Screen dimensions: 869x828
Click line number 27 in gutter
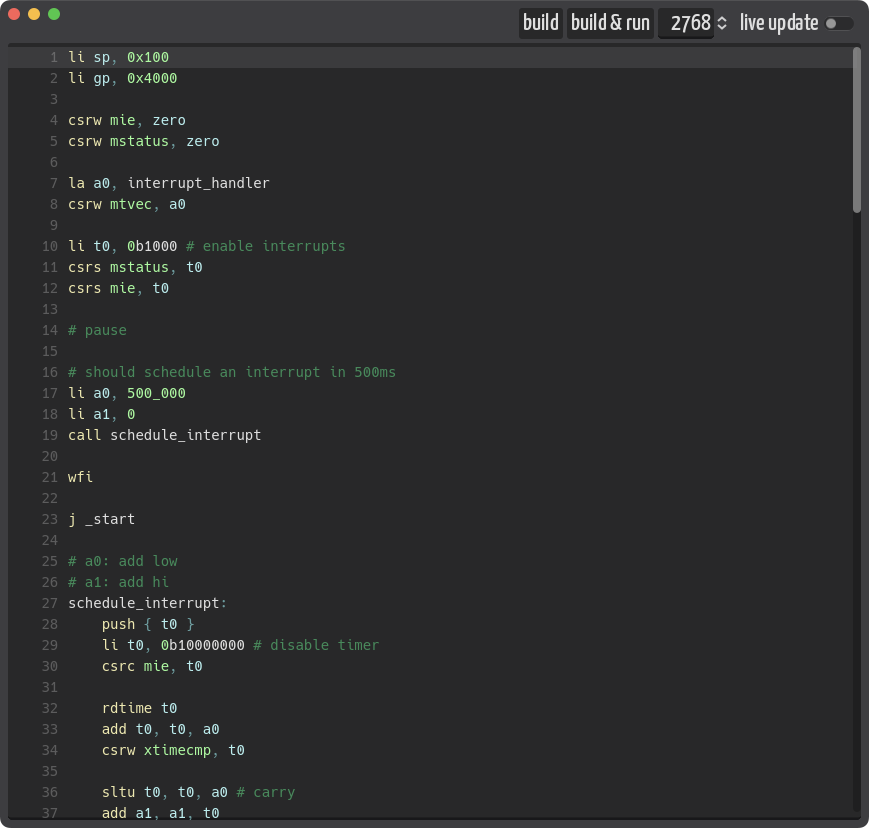click(x=50, y=604)
